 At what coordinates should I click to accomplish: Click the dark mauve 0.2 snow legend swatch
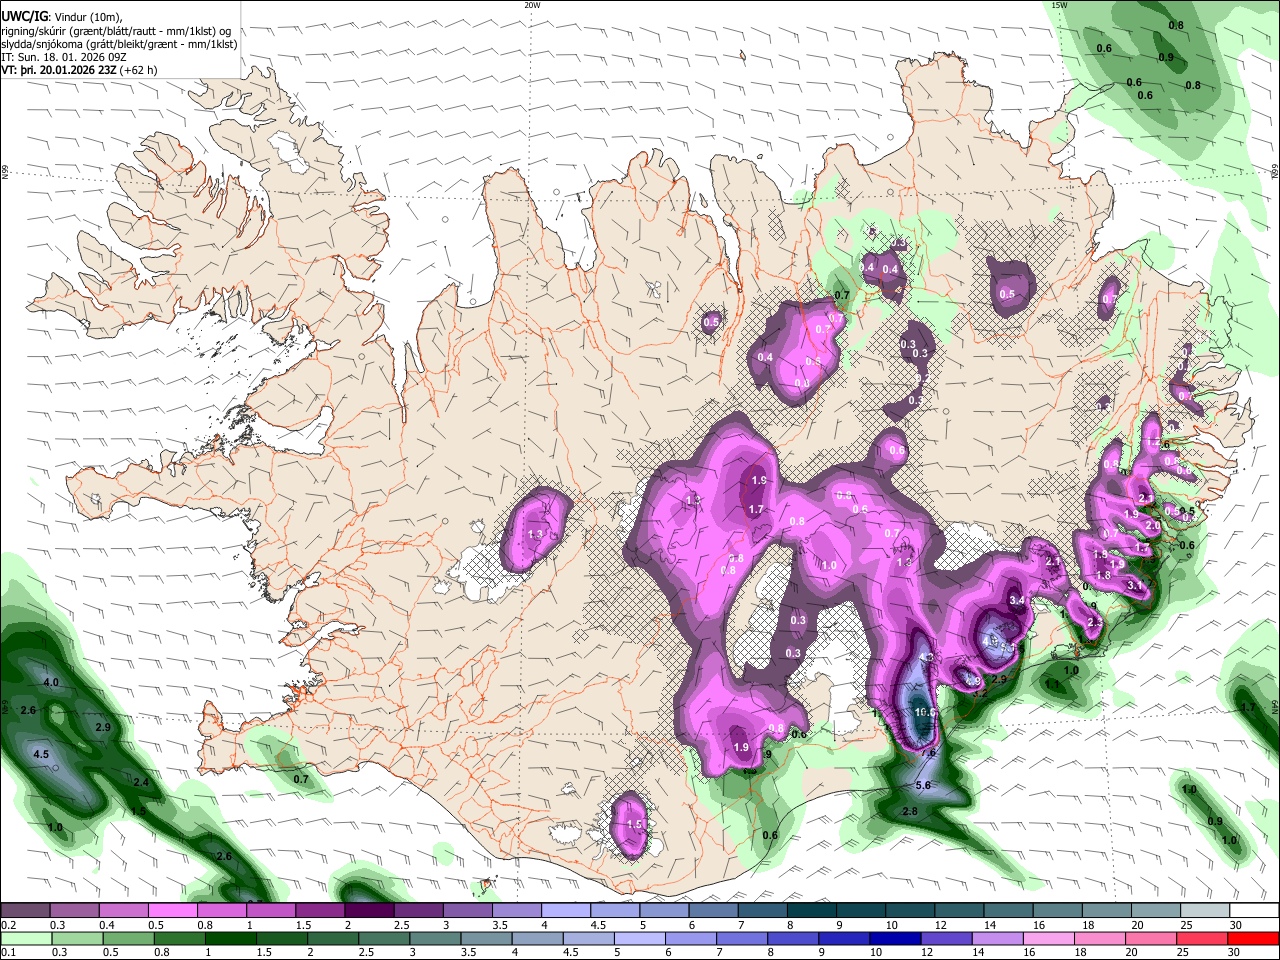point(25,911)
